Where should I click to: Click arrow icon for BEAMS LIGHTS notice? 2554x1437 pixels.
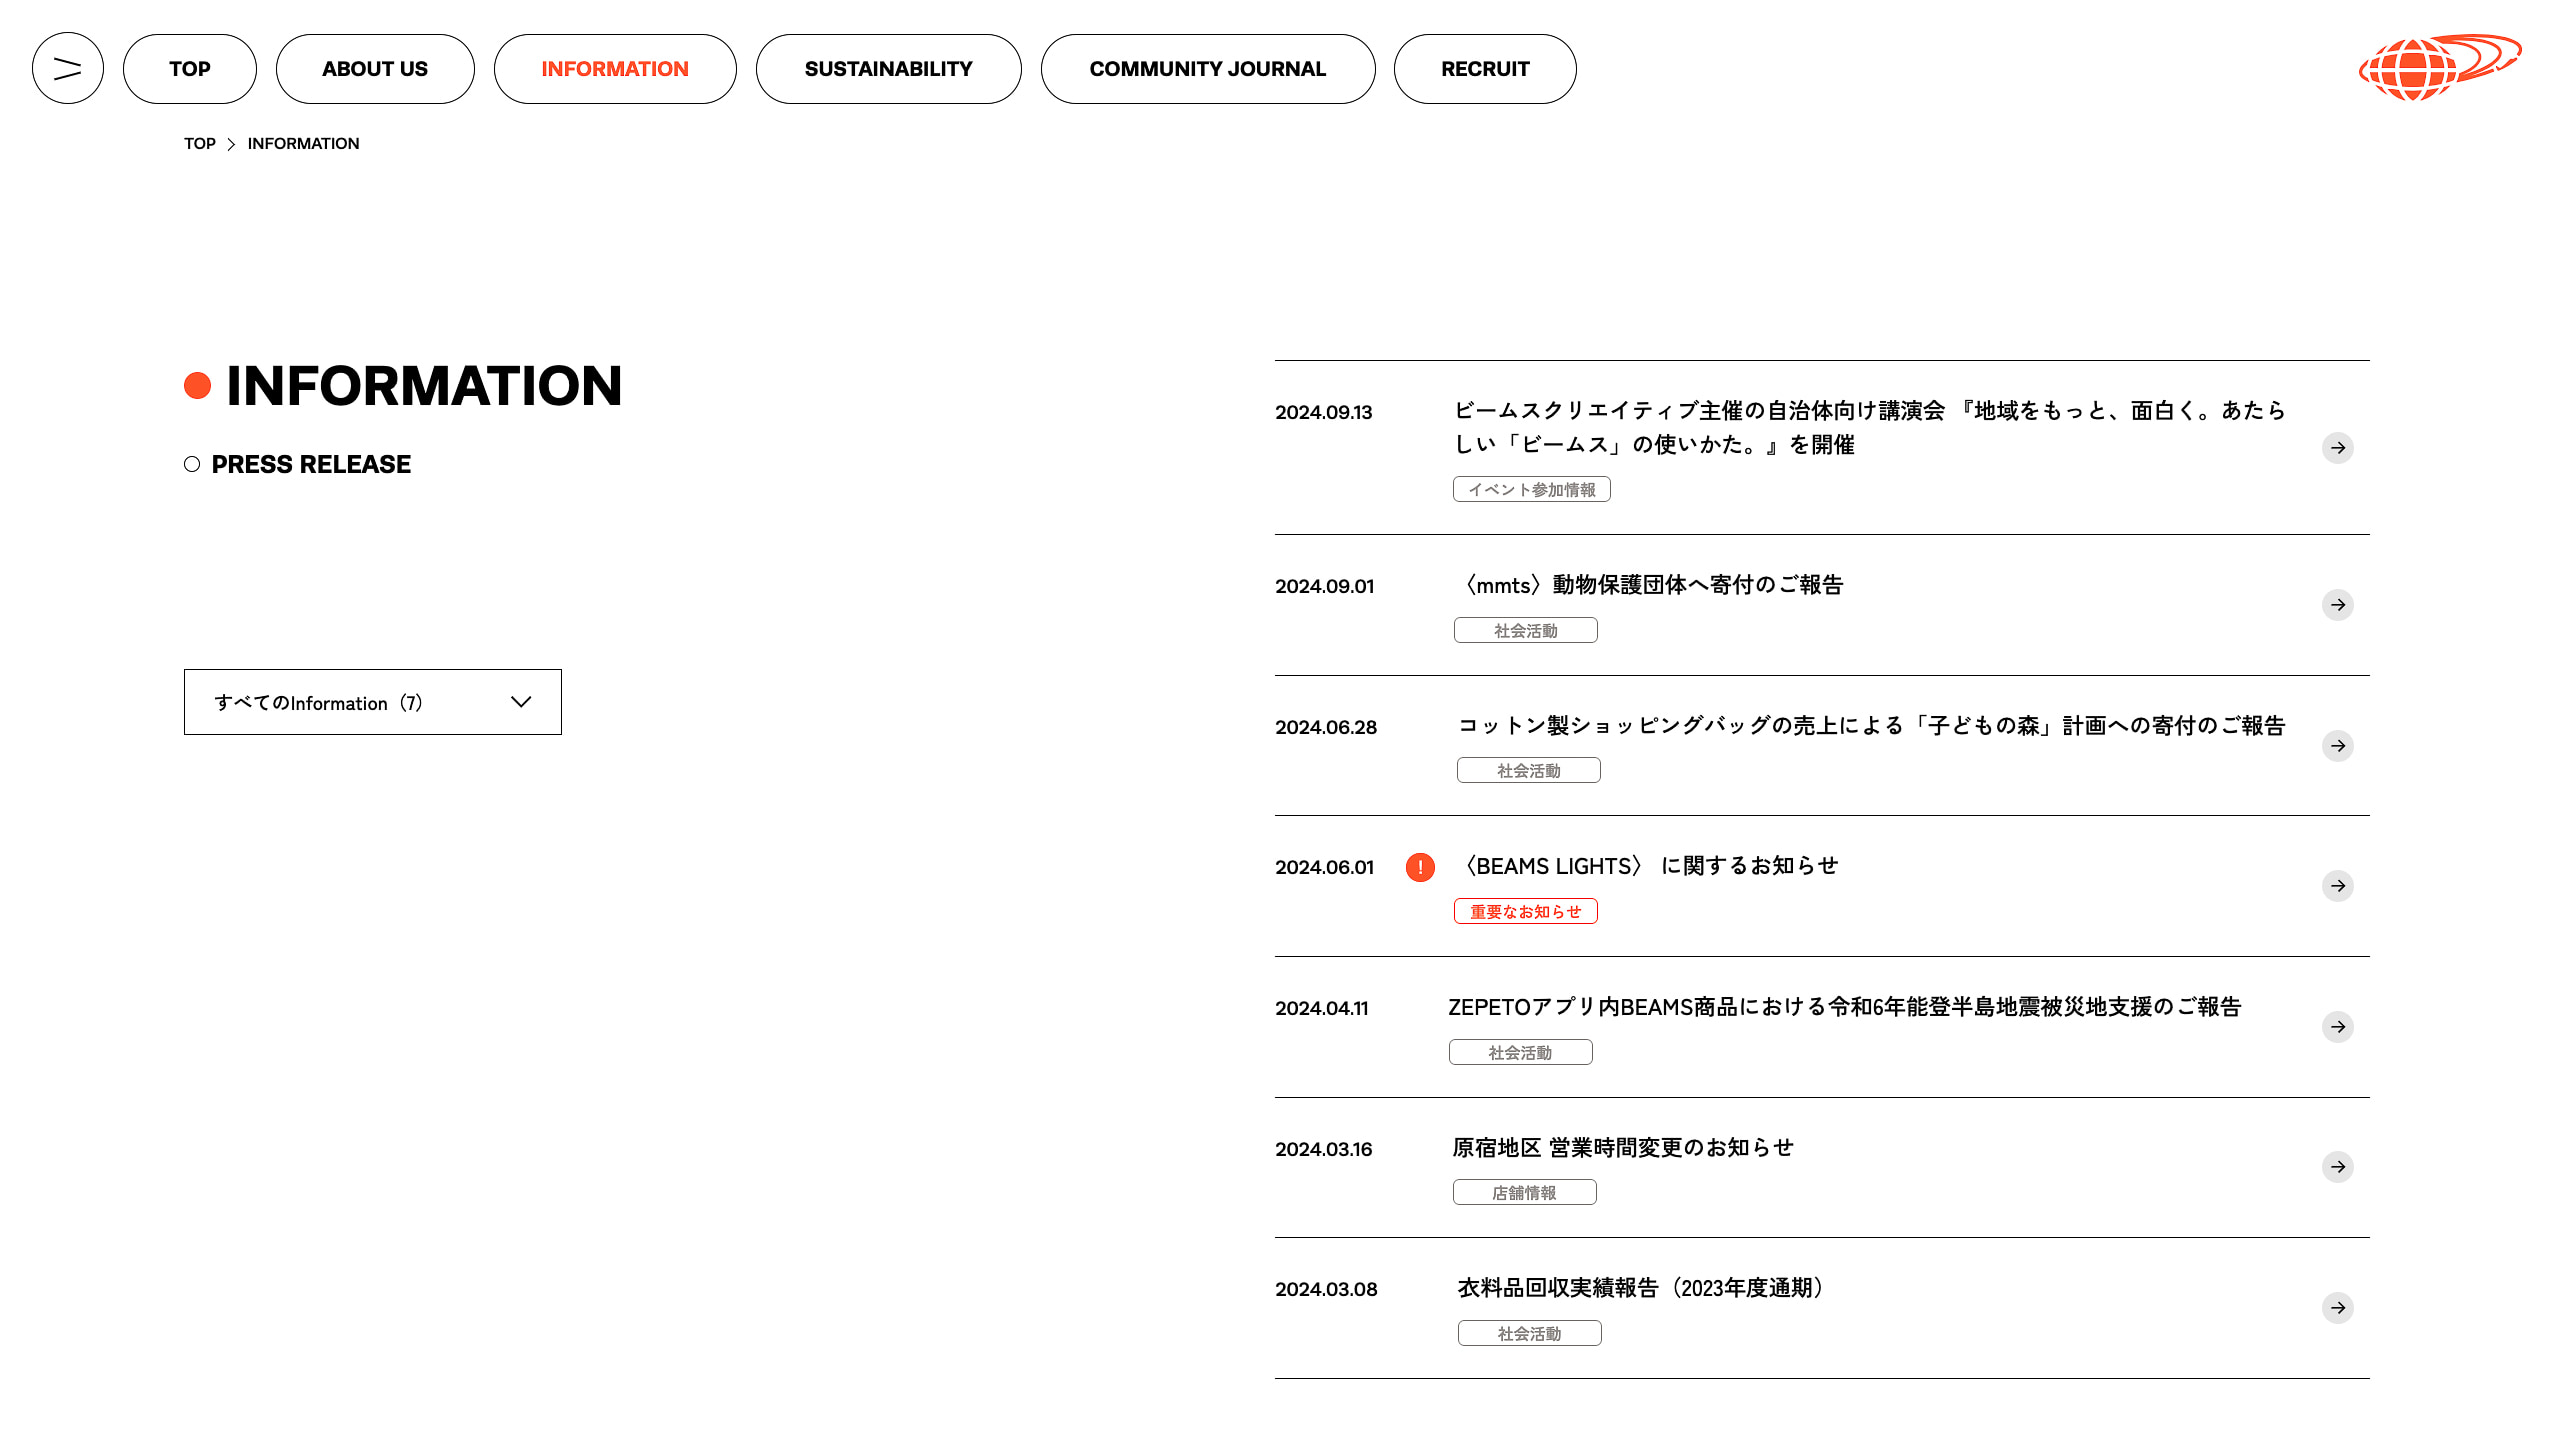click(2337, 886)
